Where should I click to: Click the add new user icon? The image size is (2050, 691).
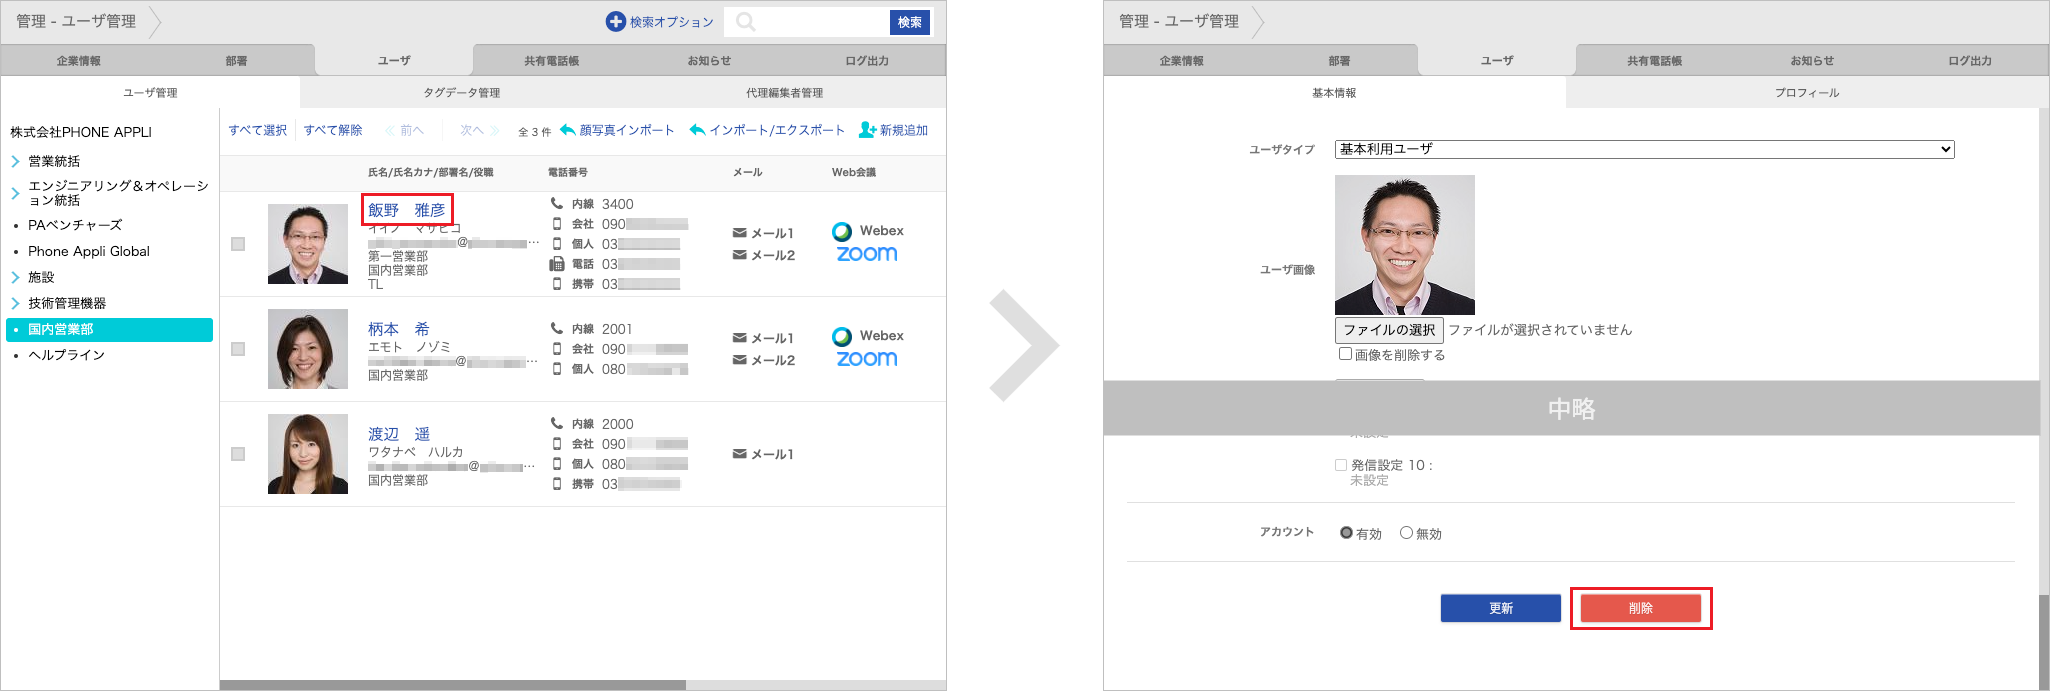(867, 130)
